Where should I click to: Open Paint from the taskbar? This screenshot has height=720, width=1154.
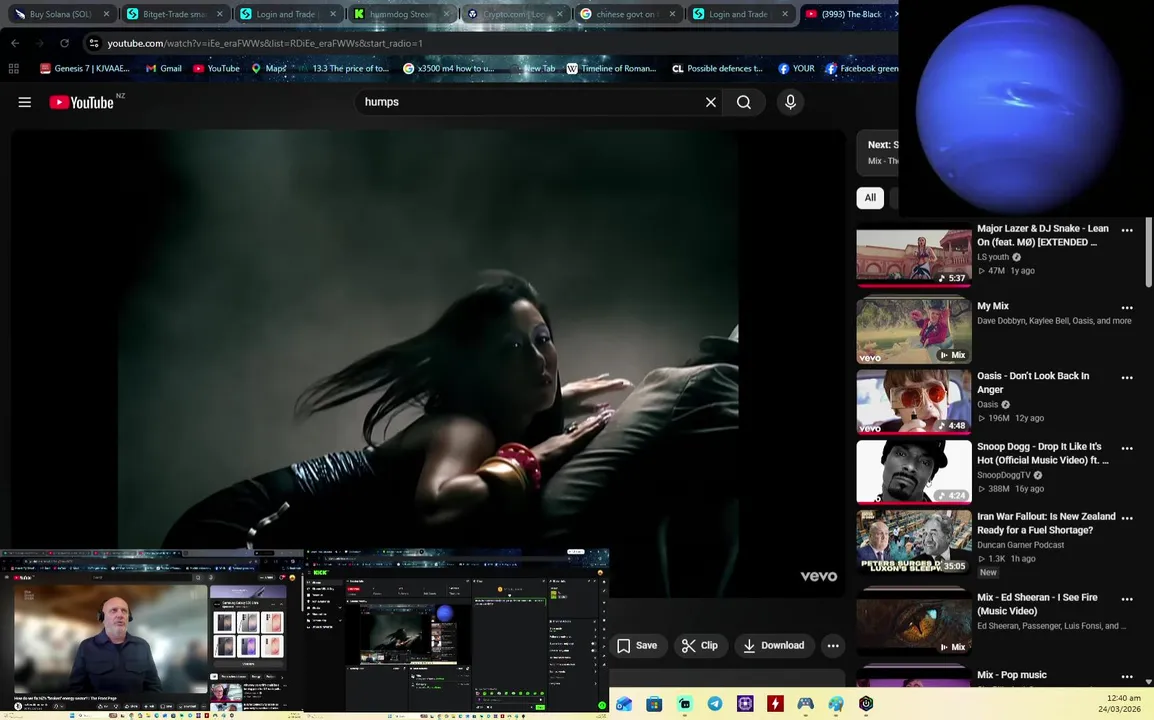click(835, 704)
